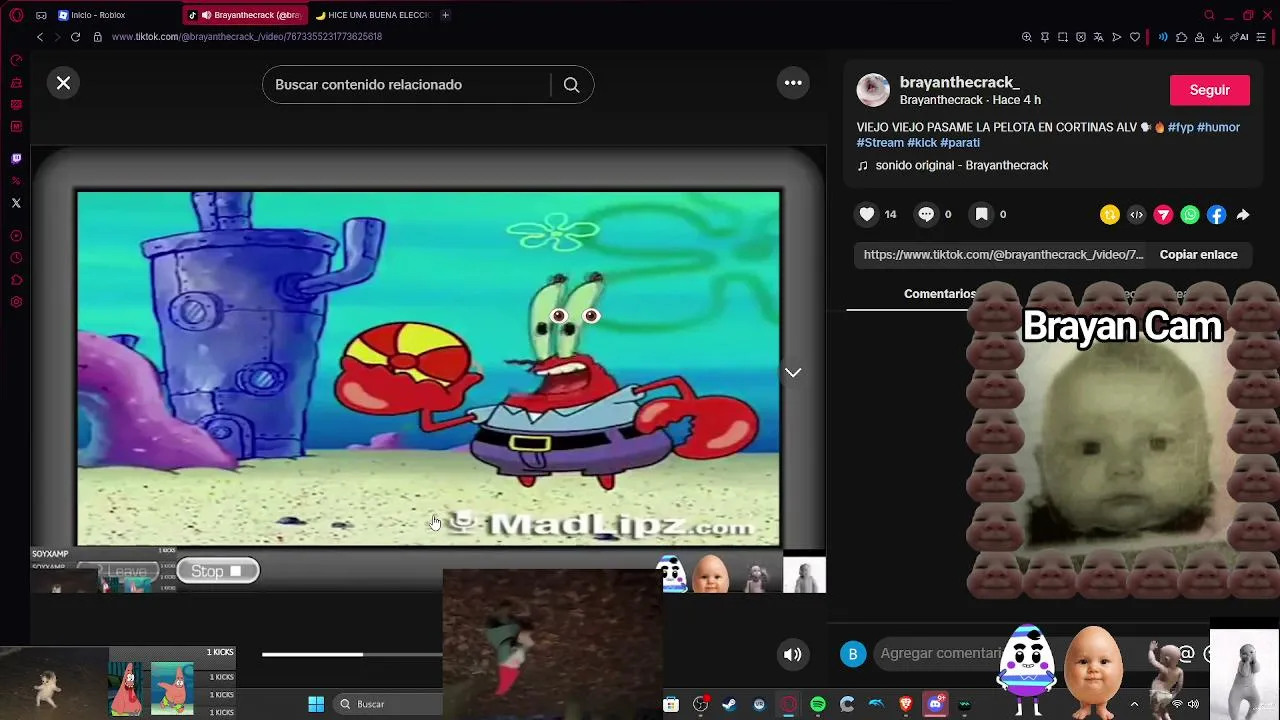Viewport: 1280px width, 720px height.
Task: Go back to the previous page
Action: click(40, 37)
